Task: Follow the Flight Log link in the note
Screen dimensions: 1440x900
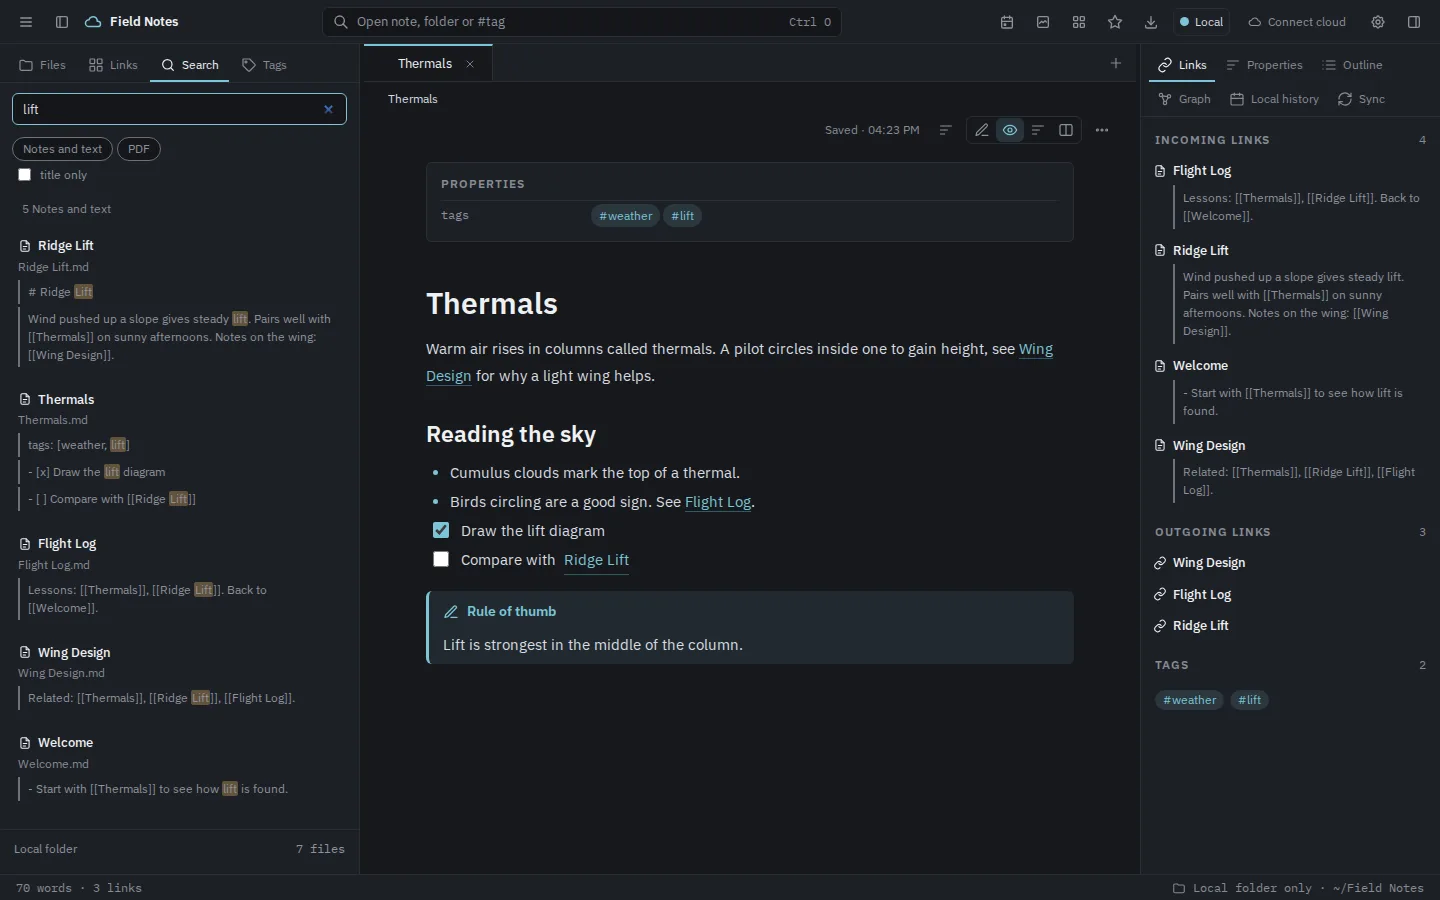Action: pos(718,502)
